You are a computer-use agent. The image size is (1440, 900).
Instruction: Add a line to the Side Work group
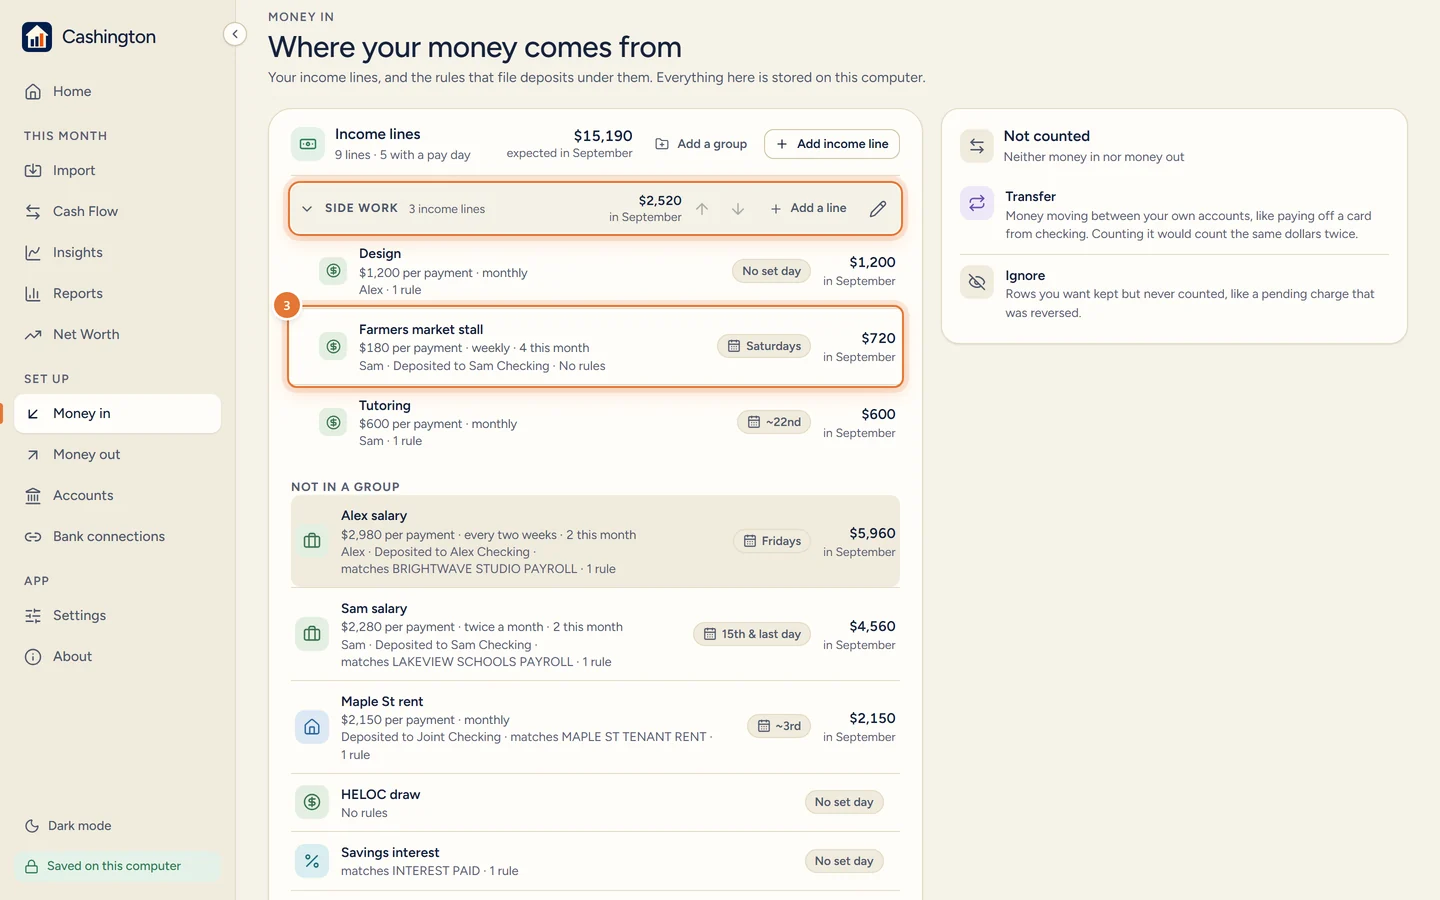click(x=808, y=208)
